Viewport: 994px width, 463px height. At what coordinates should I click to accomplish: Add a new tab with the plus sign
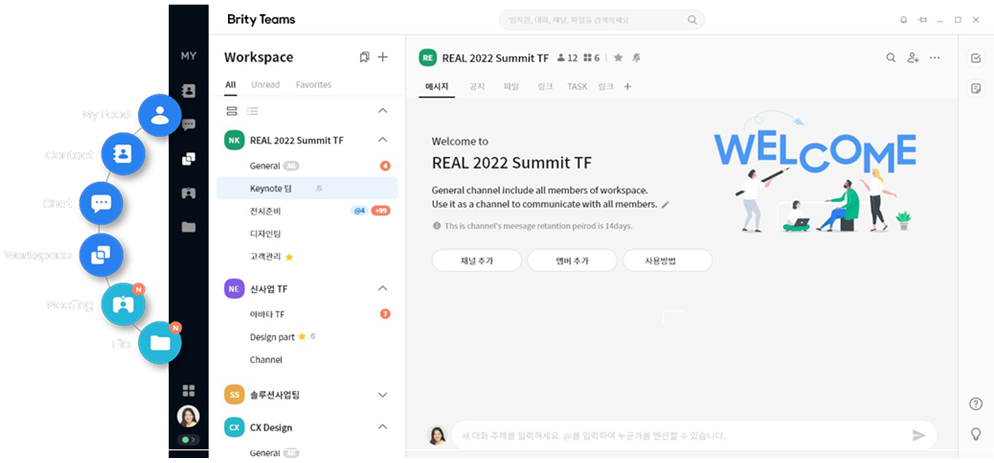[x=628, y=86]
